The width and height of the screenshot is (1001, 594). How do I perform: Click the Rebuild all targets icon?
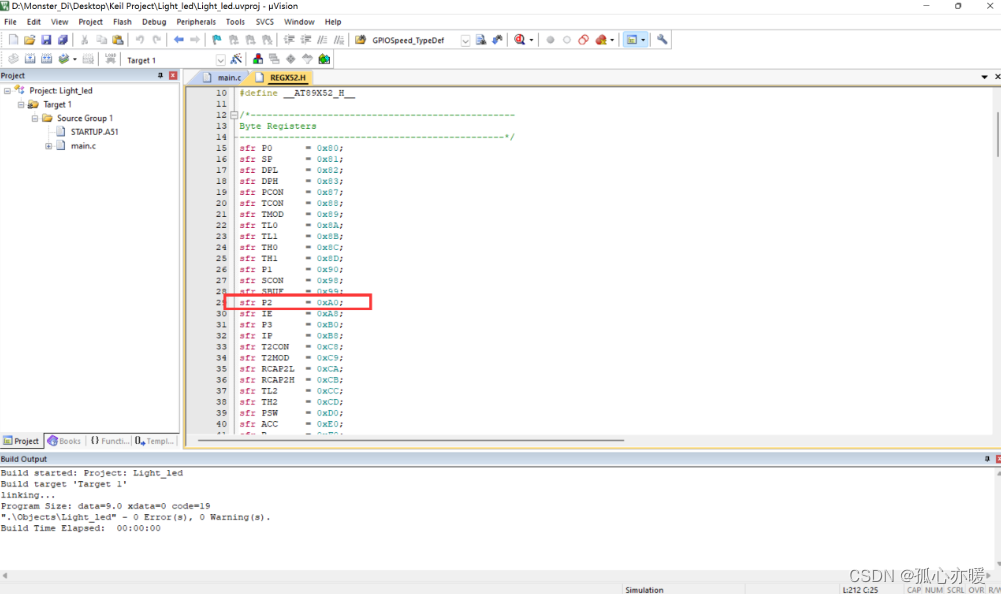46,59
